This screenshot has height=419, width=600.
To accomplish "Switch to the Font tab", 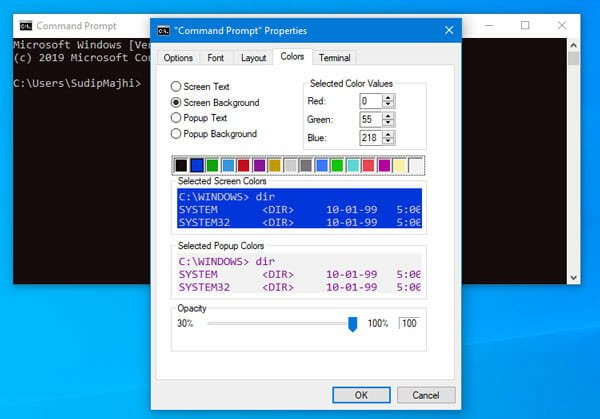I will [216, 58].
